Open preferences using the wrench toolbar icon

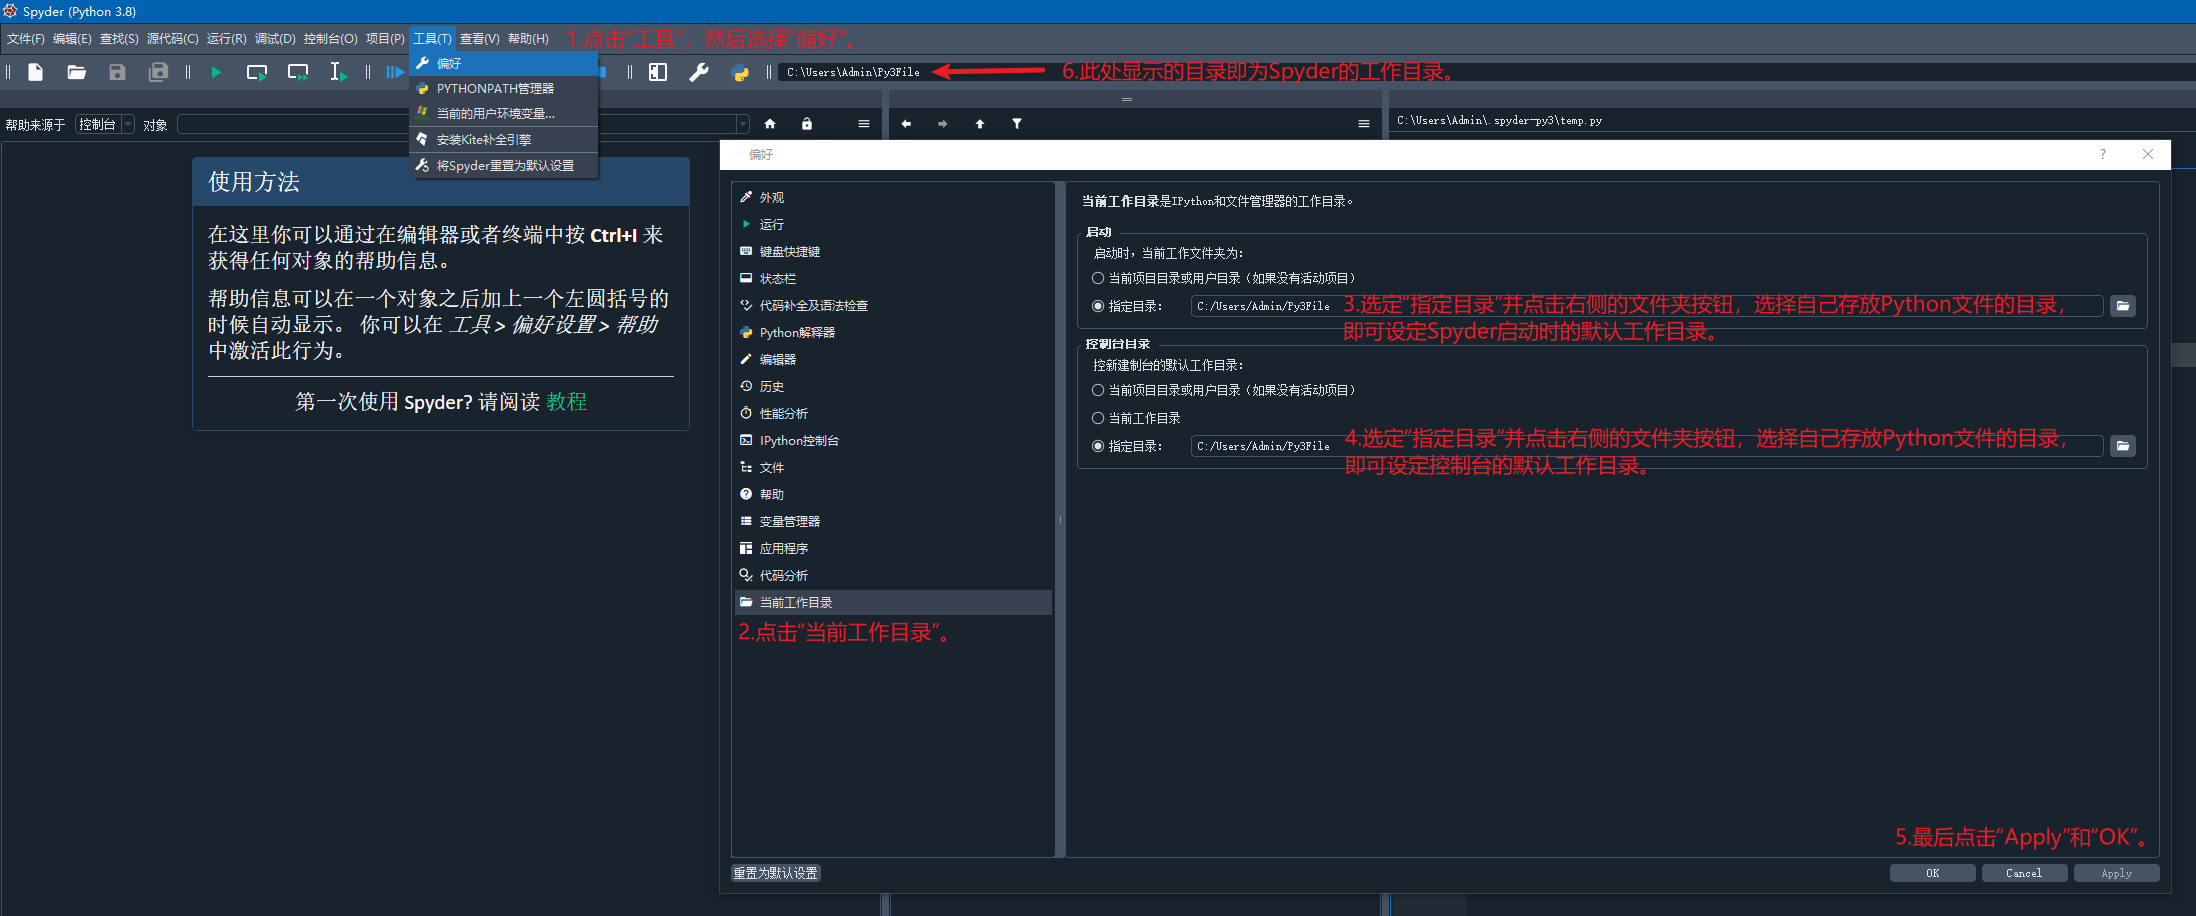coord(699,71)
